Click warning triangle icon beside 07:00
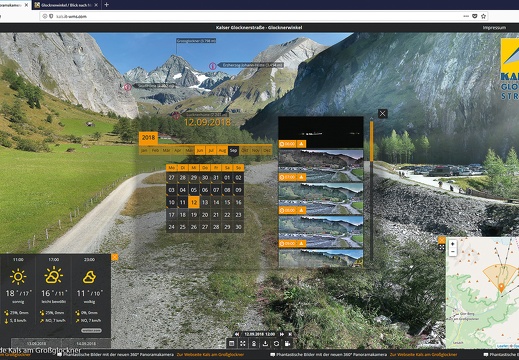Screen dimensions: 519x360 [301, 177]
